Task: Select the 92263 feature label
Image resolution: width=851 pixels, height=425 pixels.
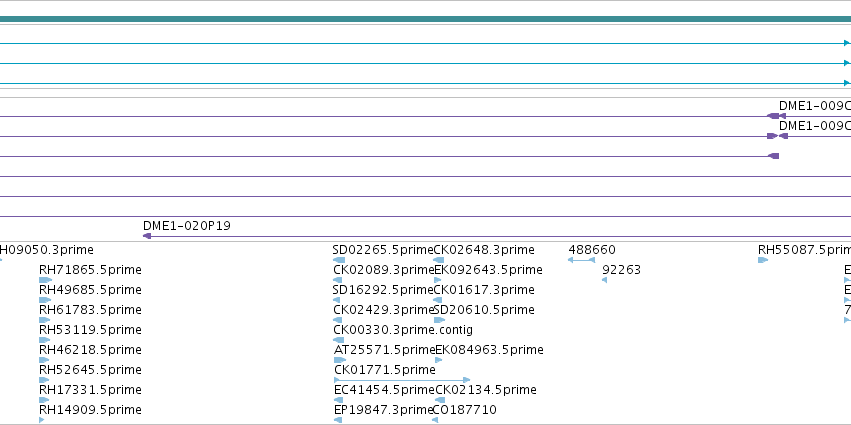Action: point(621,270)
